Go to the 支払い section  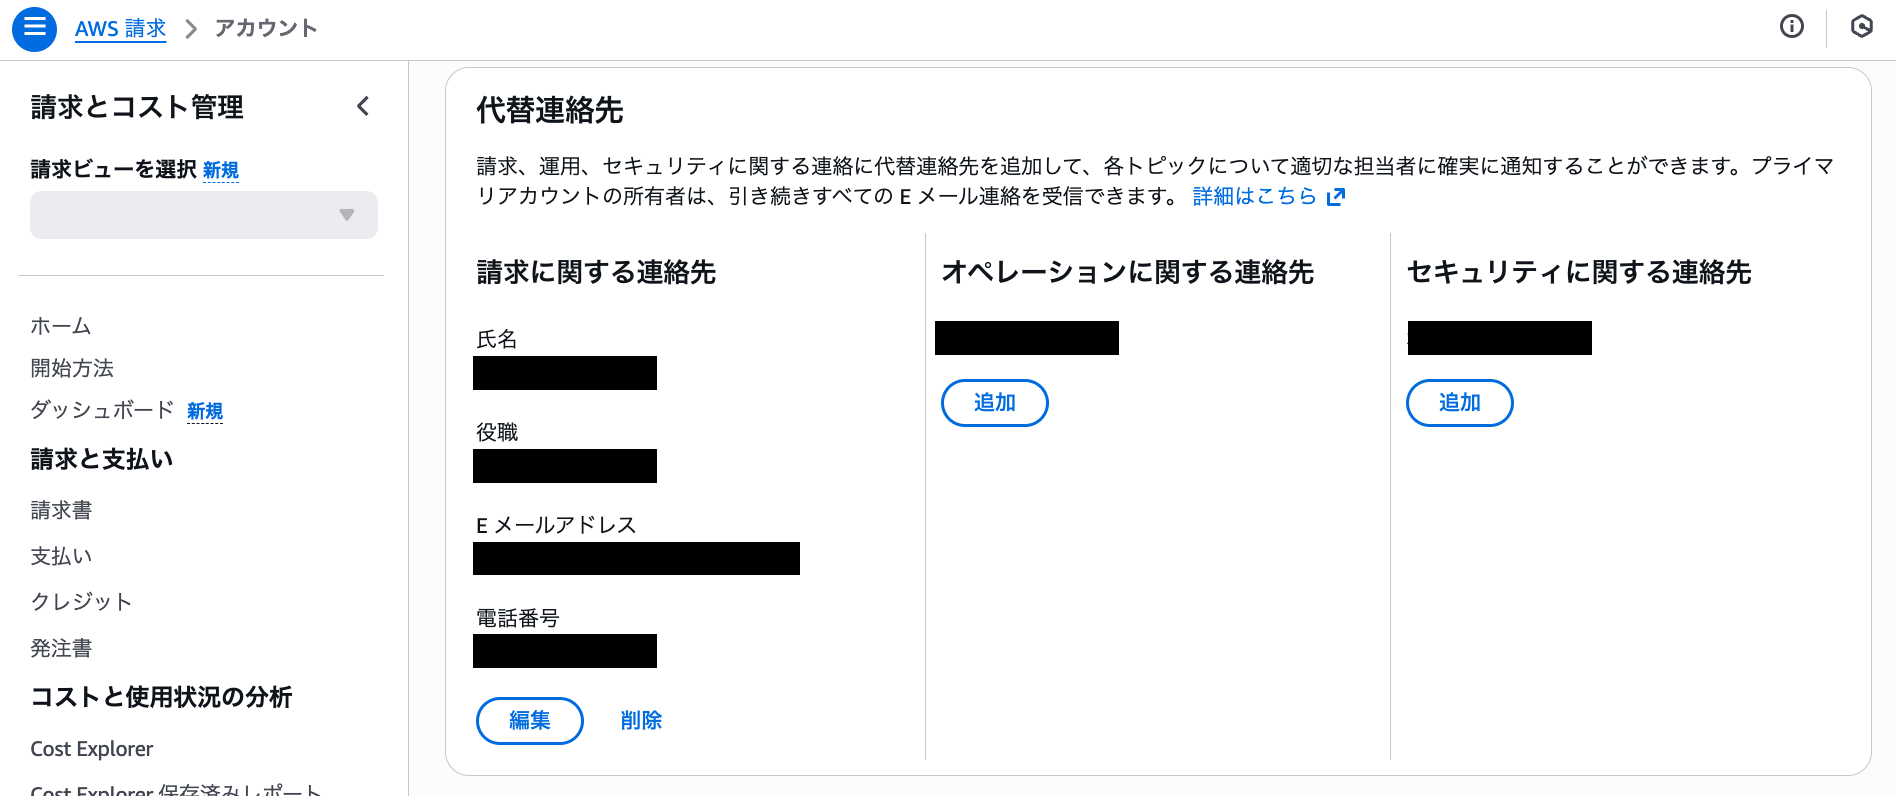(x=61, y=555)
